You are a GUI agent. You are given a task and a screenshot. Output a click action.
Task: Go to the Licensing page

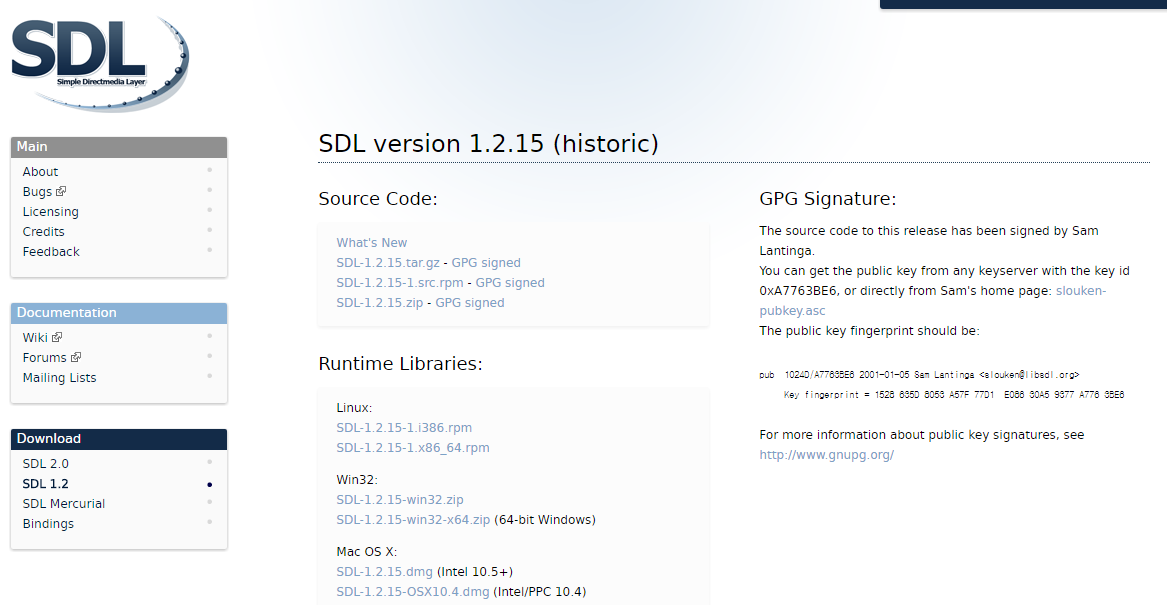pos(51,212)
